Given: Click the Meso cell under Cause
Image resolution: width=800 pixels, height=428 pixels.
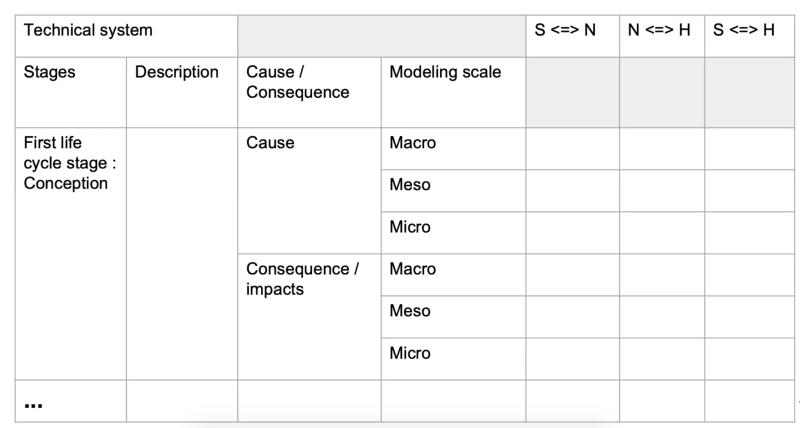Looking at the screenshot, I should (453, 190).
